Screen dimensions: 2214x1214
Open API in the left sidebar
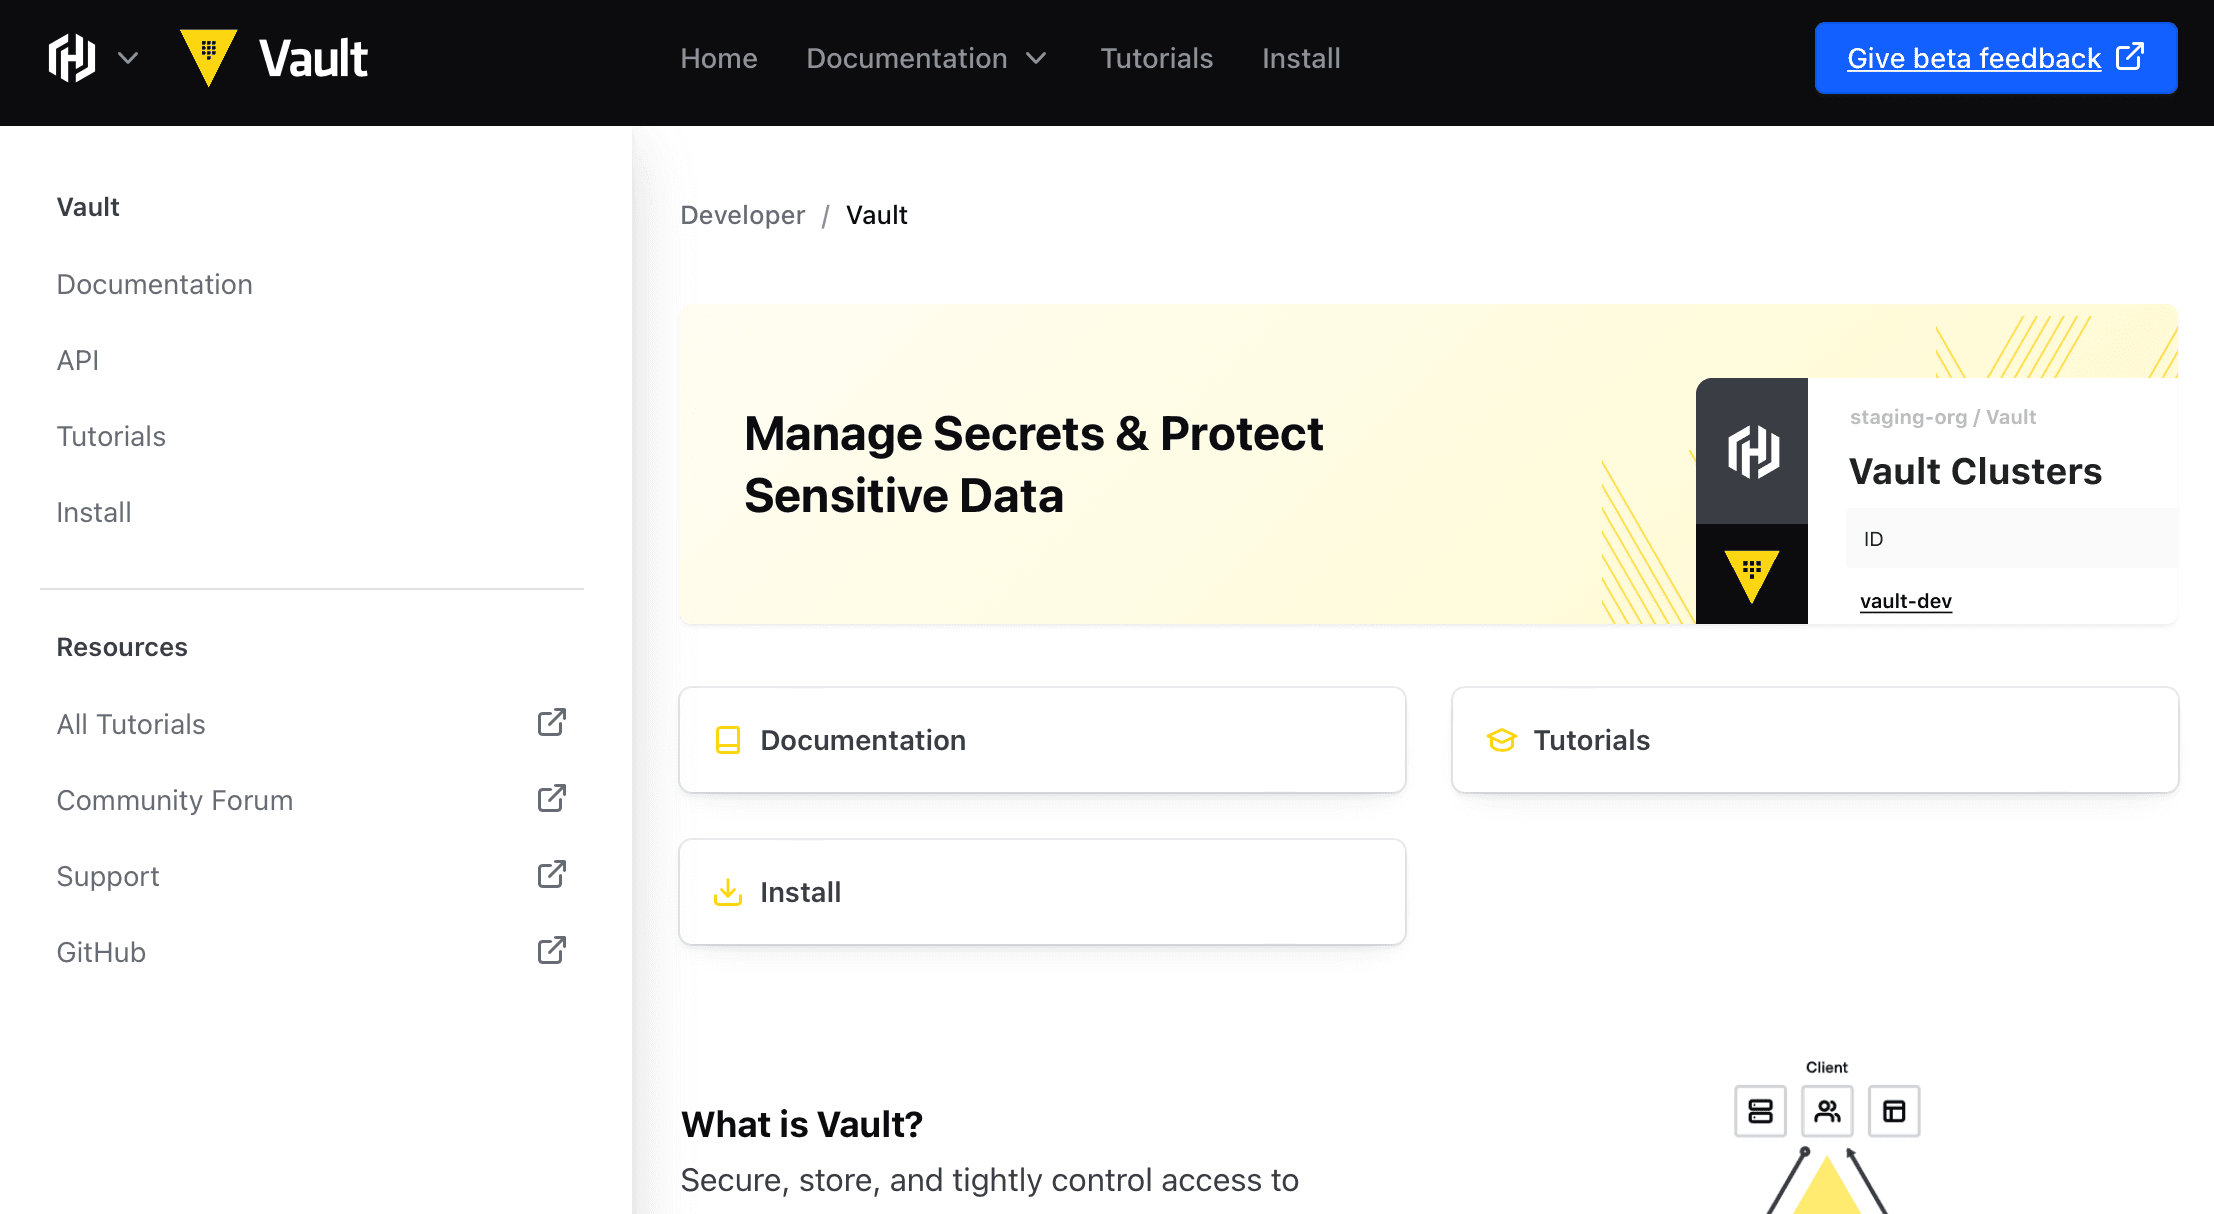pyautogui.click(x=78, y=360)
